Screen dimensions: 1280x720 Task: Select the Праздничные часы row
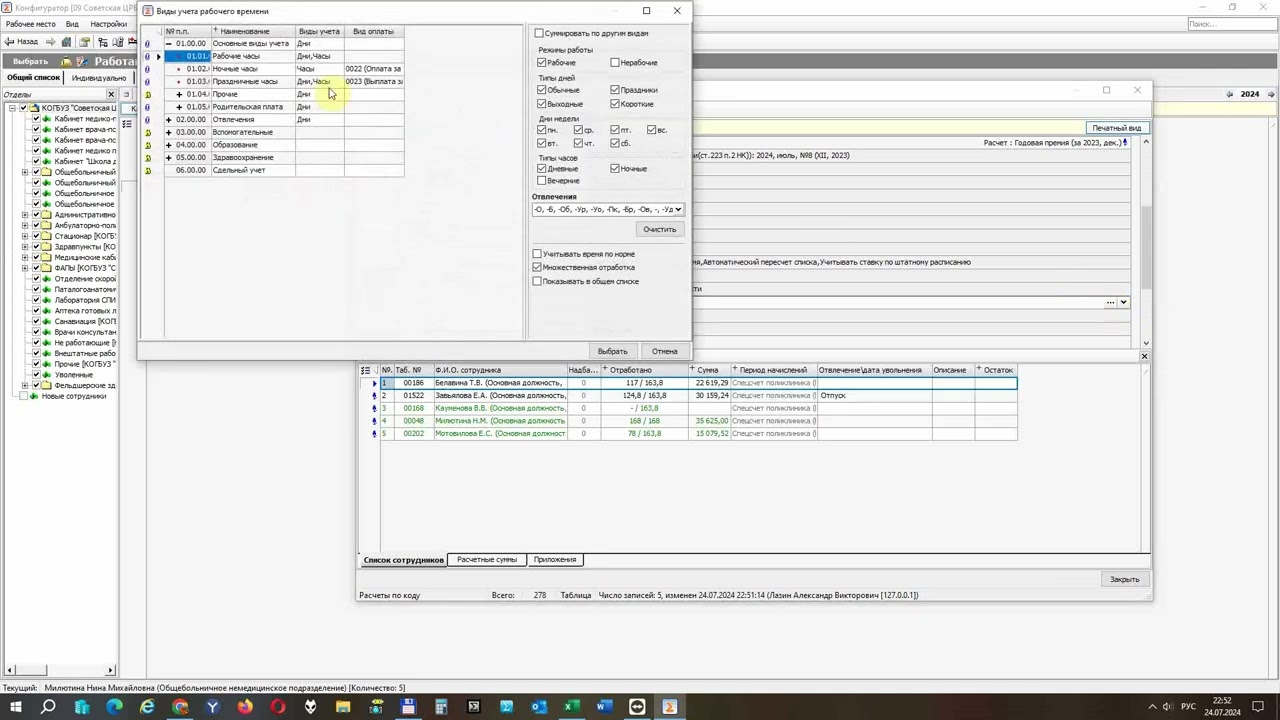284,81
